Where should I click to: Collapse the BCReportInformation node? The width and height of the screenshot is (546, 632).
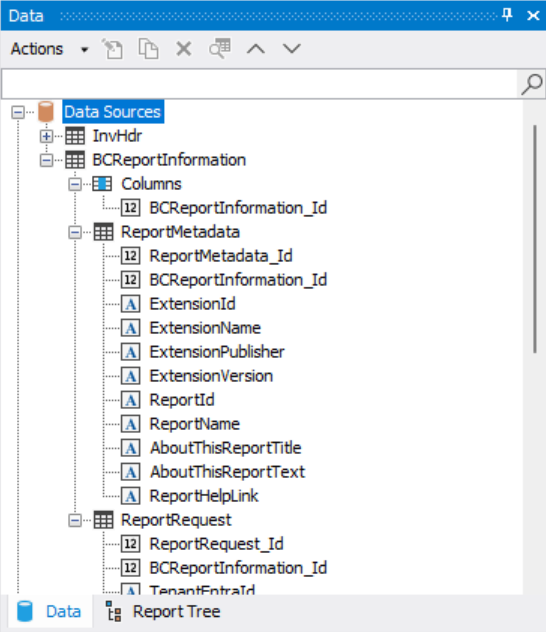coord(46,160)
